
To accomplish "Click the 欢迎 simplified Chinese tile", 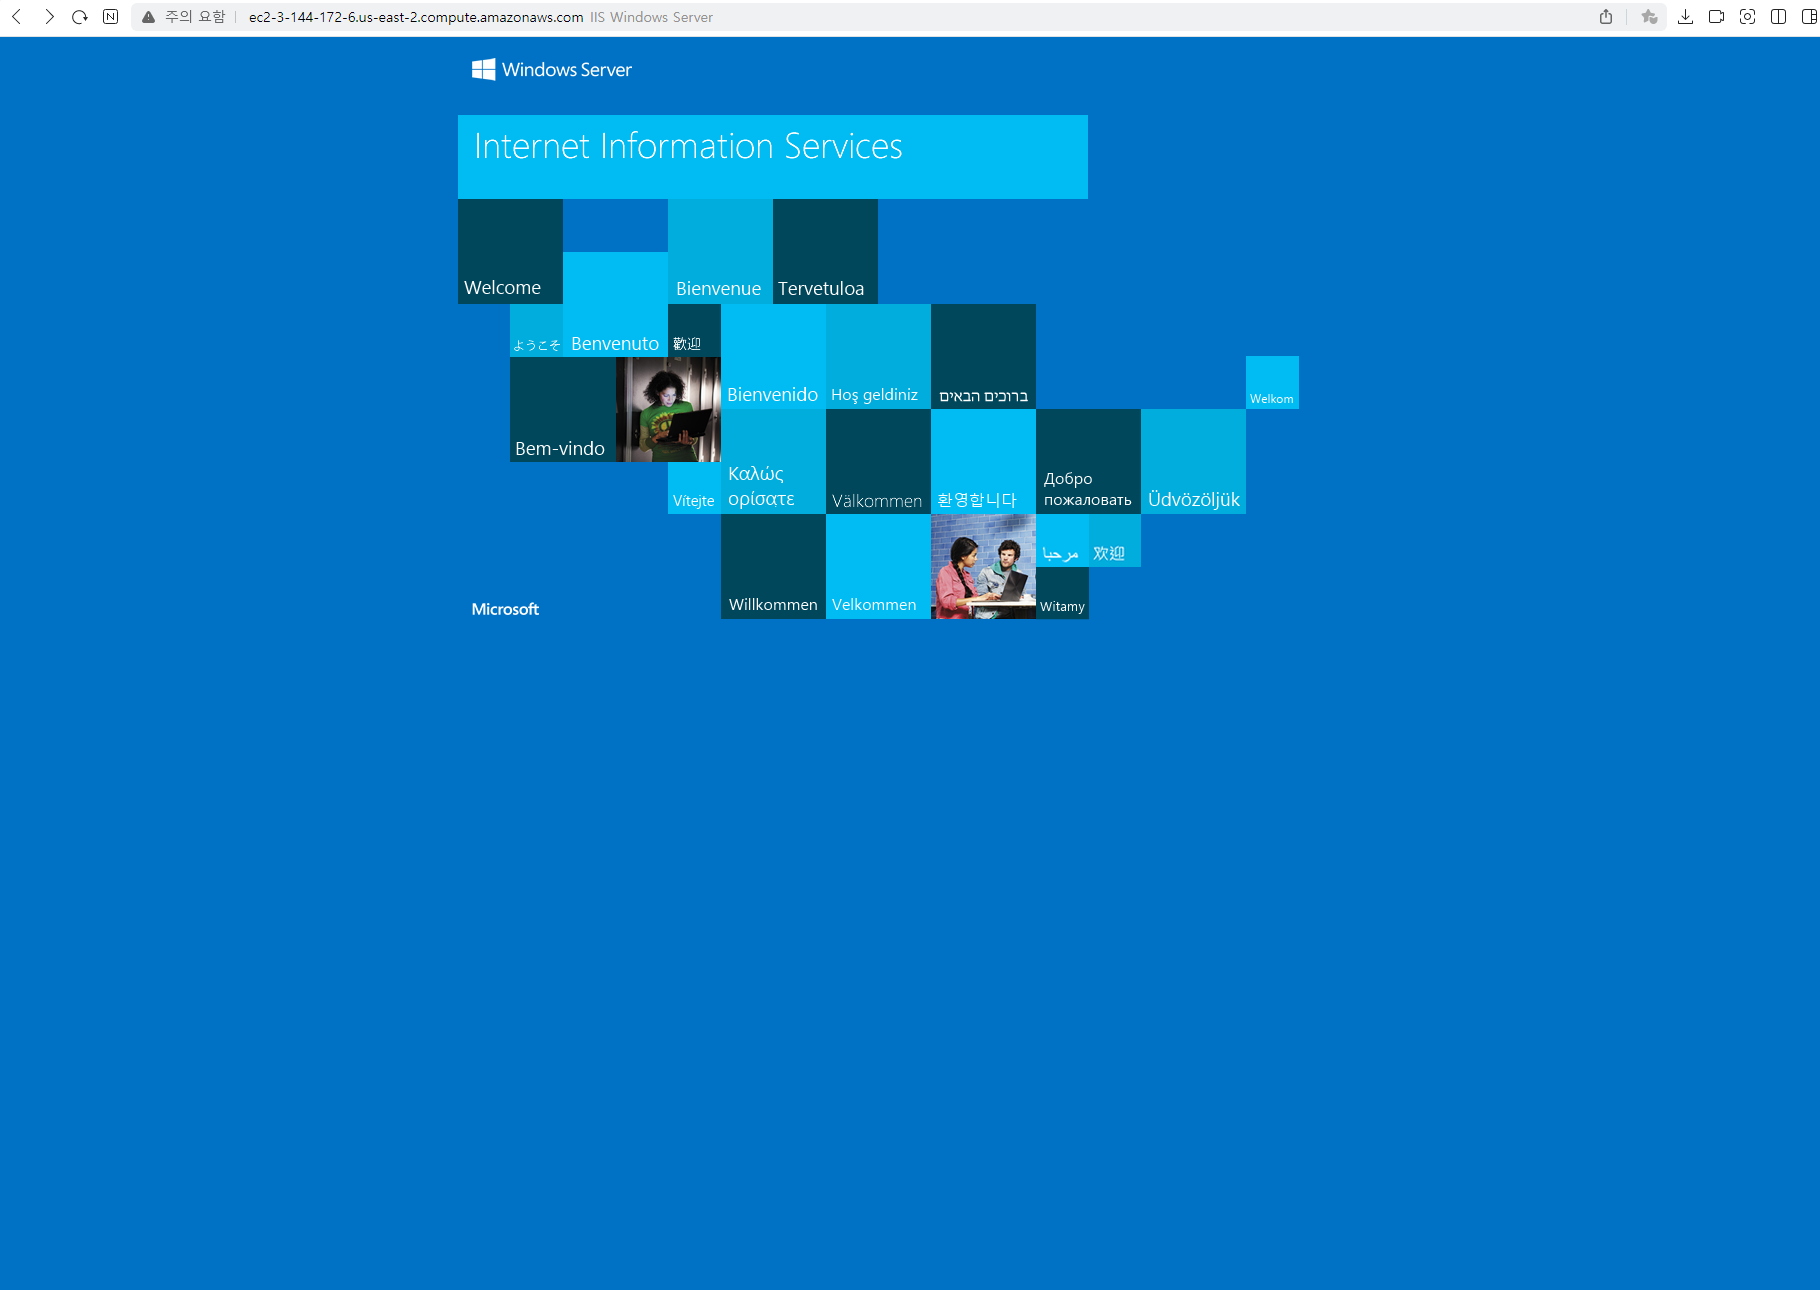I will 1115,540.
